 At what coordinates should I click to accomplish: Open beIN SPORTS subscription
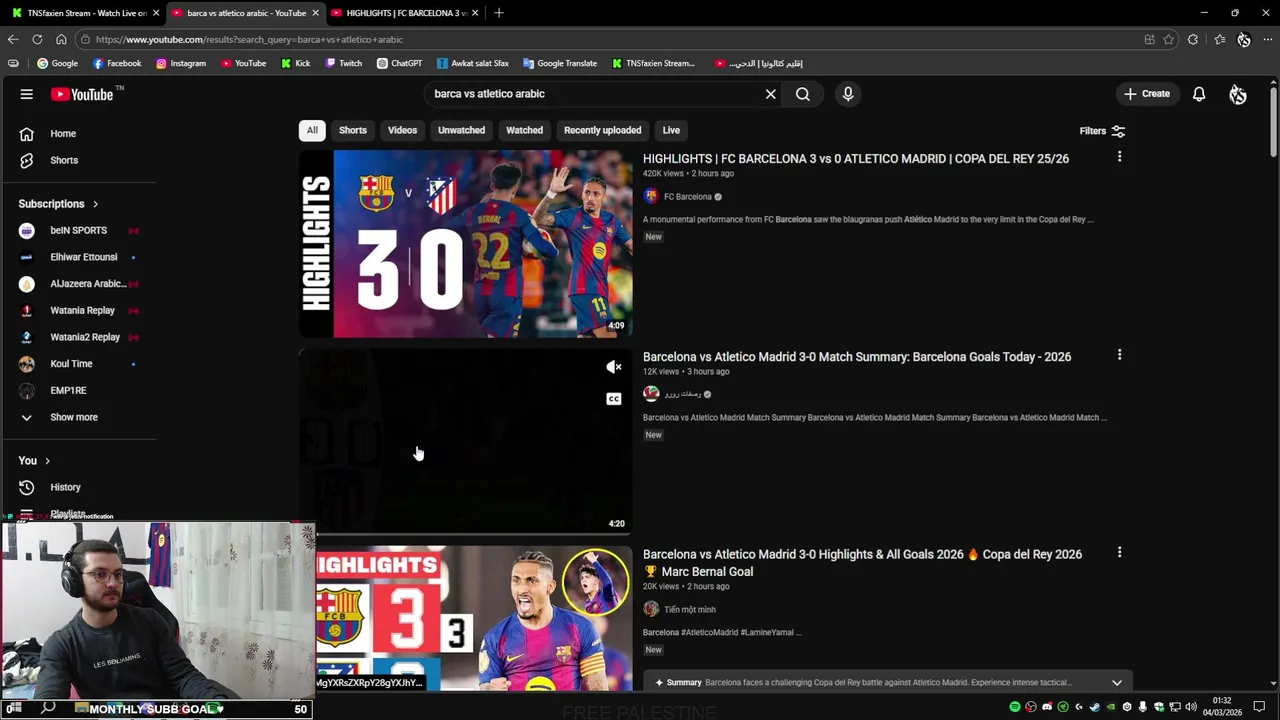pyautogui.click(x=78, y=230)
